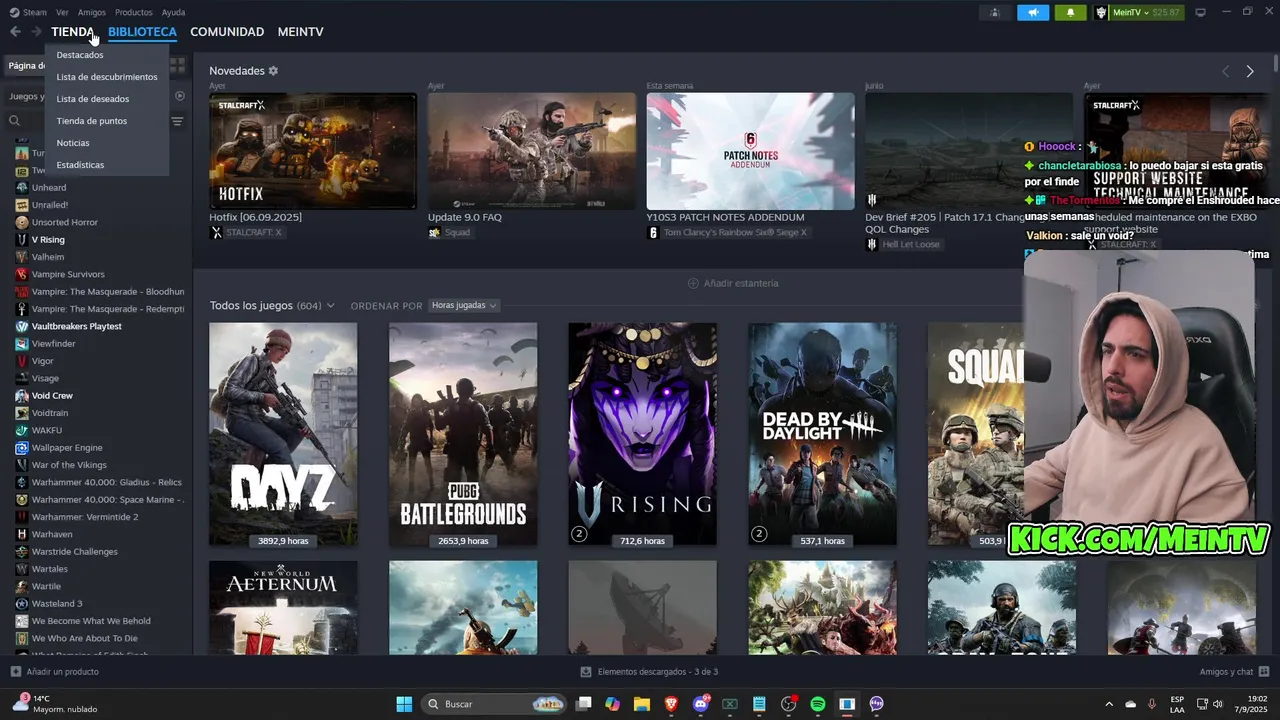Viewport: 1280px width, 720px height.
Task: Expand the Todos los juegos collection dropdown
Action: pos(330,305)
